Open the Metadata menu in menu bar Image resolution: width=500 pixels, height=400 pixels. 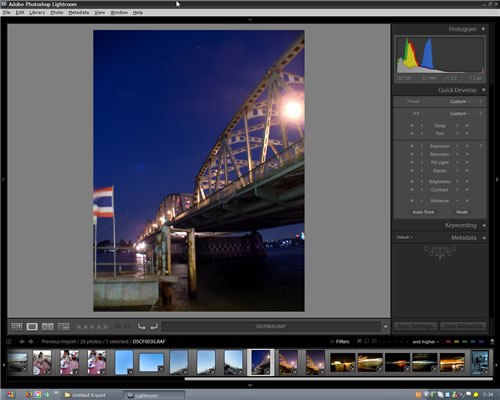[x=79, y=12]
